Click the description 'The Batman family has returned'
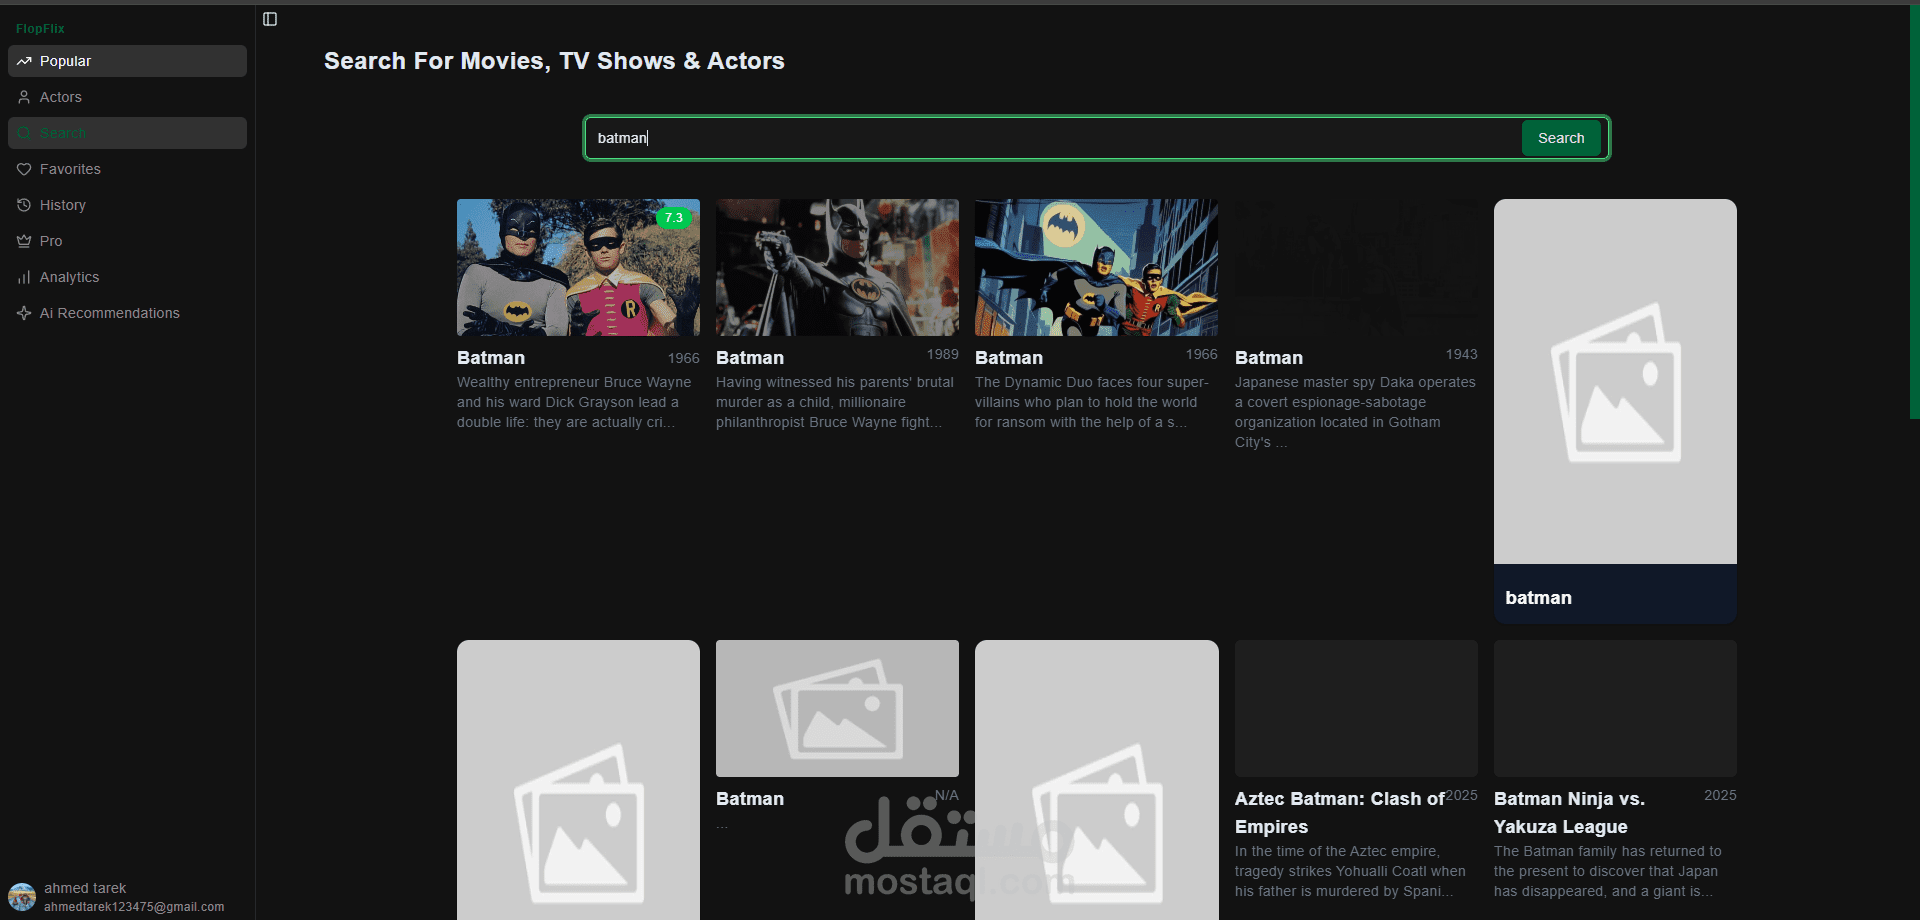The height and width of the screenshot is (920, 1920). click(1608, 871)
